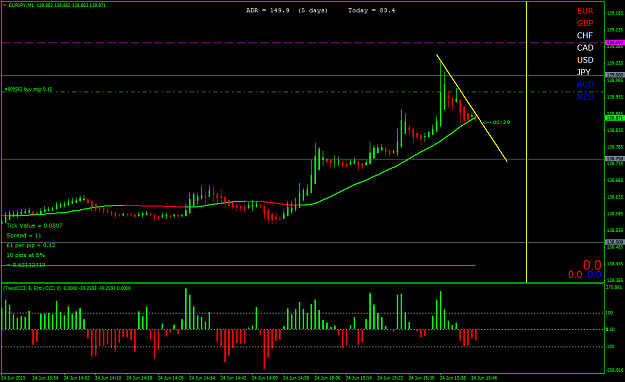Viewport: 625px width, 382px height.
Task: Click the = 0.63132418 value label
Action: click(26, 265)
